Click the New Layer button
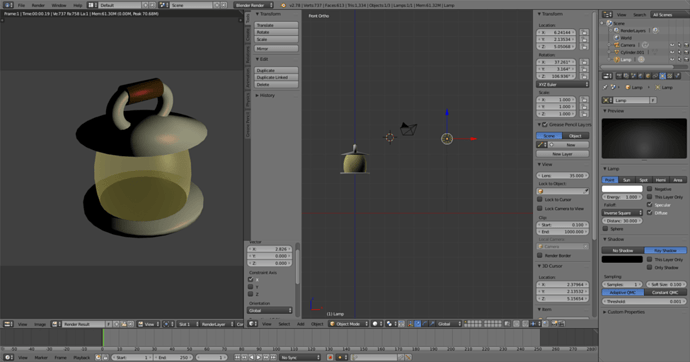This screenshot has height=362, width=690. 562,154
